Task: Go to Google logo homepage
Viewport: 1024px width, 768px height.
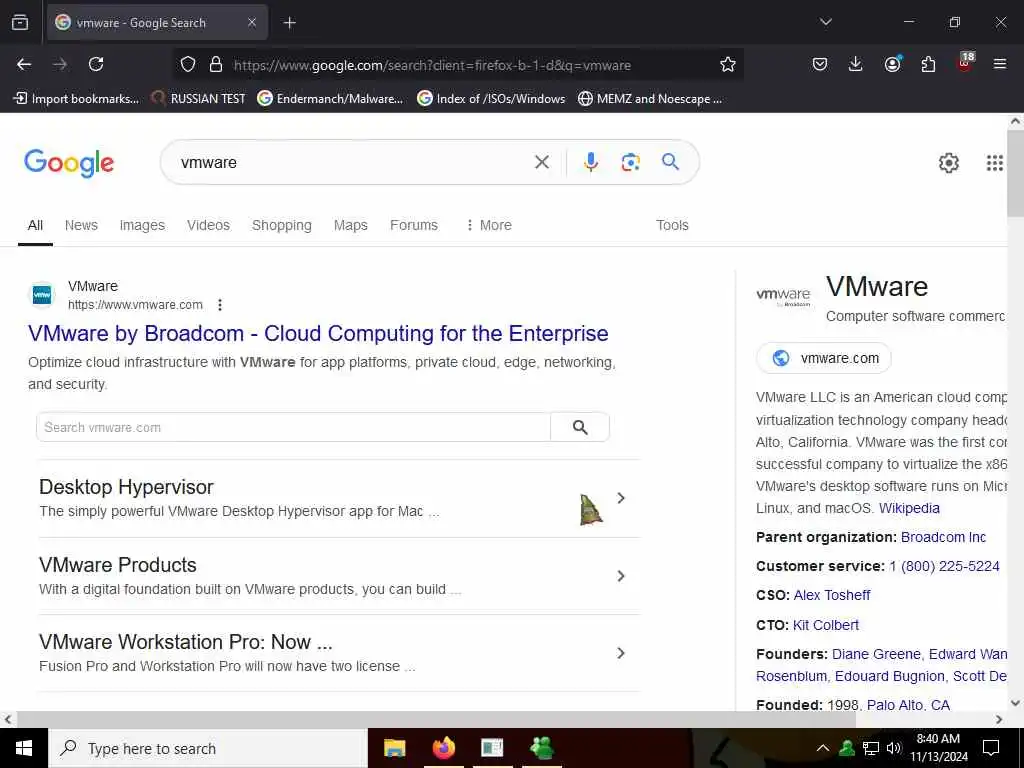Action: [69, 163]
